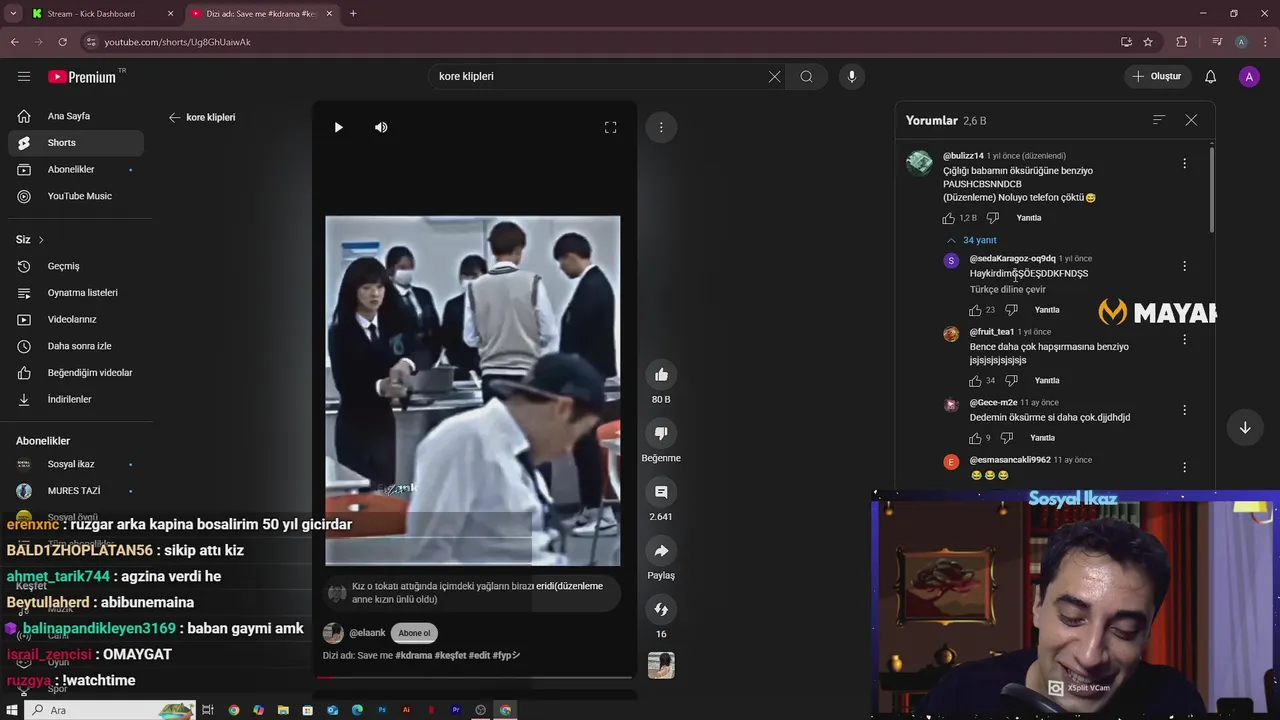
Task: Open Daha sonra izle in sidebar
Action: (76, 346)
